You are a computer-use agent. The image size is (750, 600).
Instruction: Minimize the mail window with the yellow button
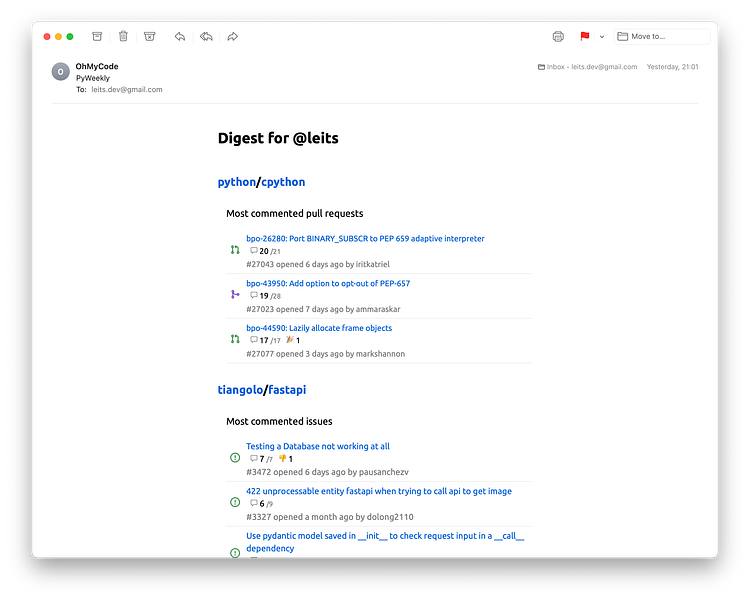click(x=58, y=36)
